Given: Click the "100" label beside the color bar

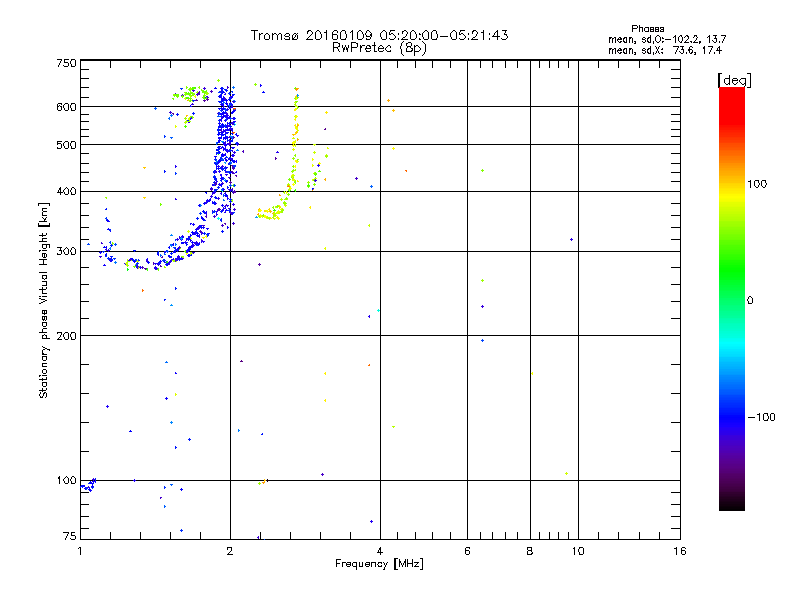Looking at the screenshot, I should coord(757,184).
